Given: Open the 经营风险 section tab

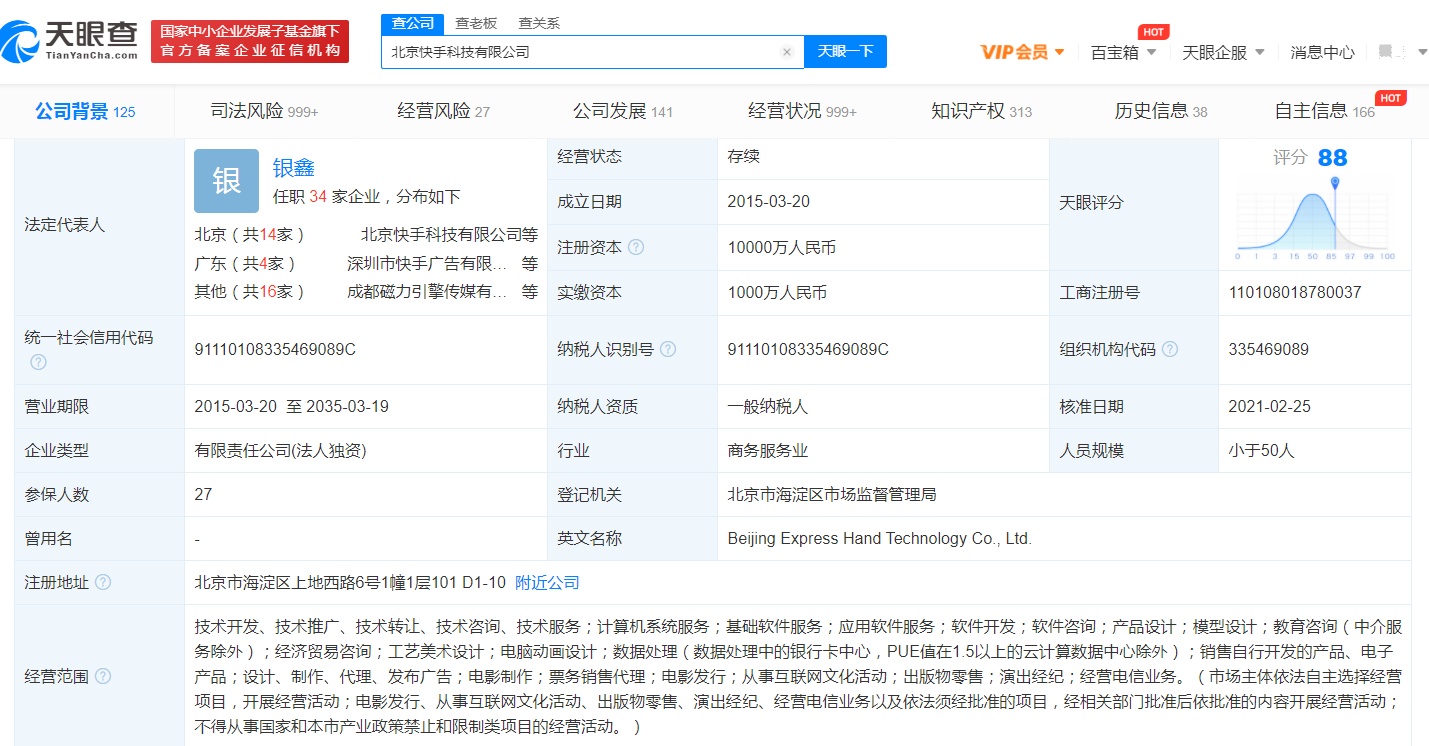Looking at the screenshot, I should [x=443, y=111].
